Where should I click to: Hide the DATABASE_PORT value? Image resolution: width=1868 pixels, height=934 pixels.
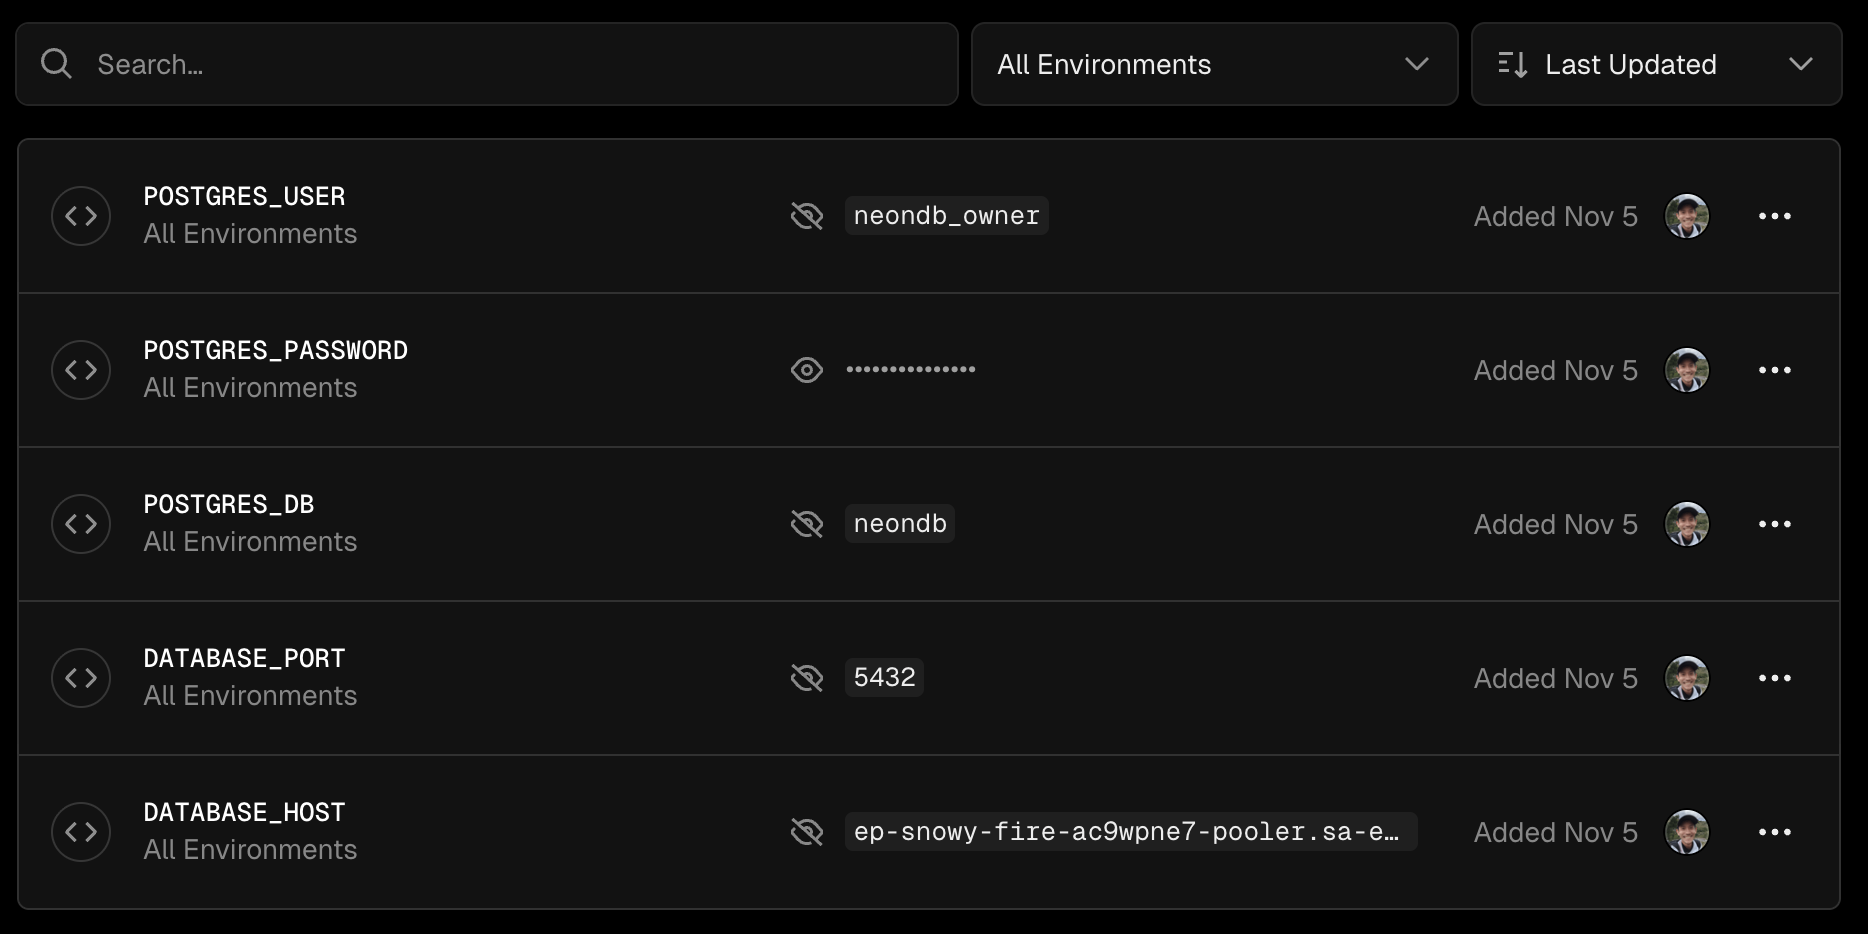coord(806,678)
